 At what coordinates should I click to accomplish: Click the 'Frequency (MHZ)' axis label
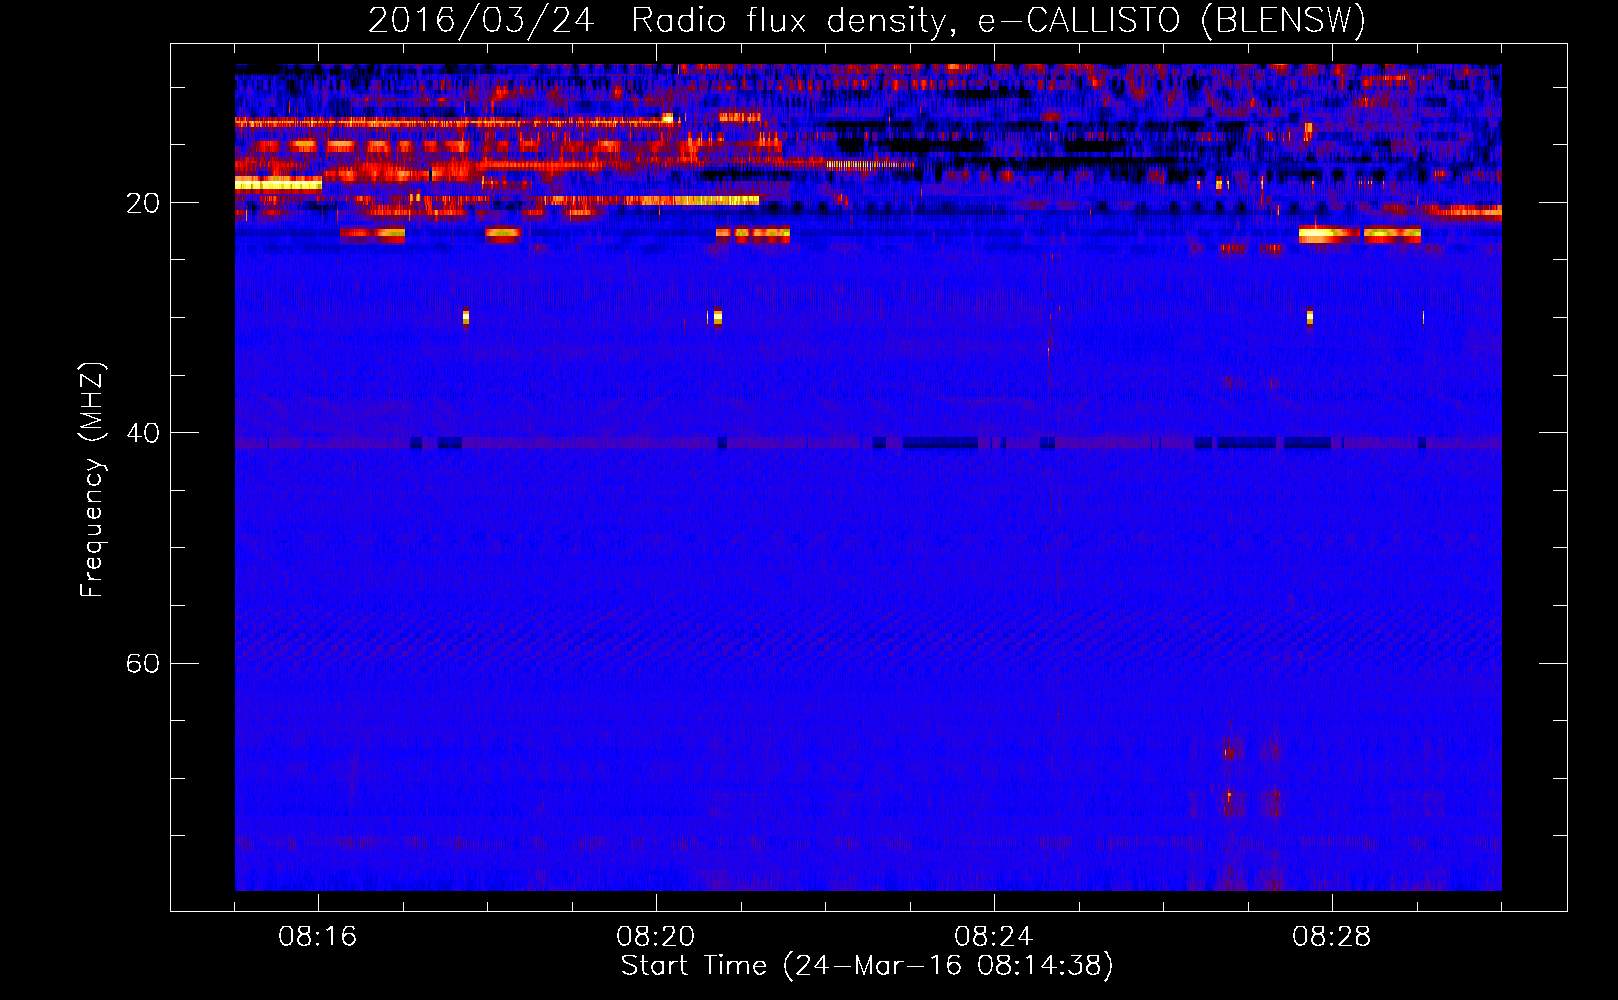(x=92, y=480)
